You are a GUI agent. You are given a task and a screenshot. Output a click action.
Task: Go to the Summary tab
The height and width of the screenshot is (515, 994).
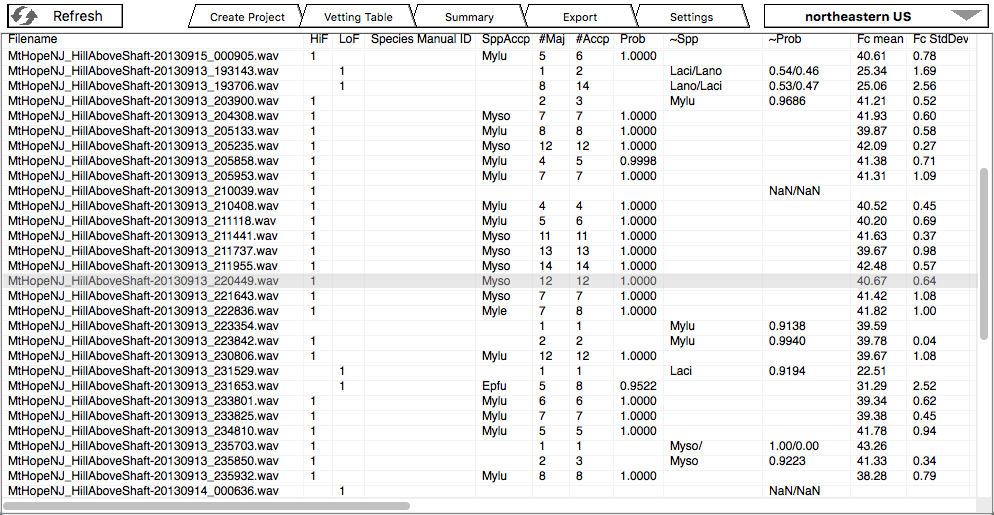pyautogui.click(x=469, y=17)
